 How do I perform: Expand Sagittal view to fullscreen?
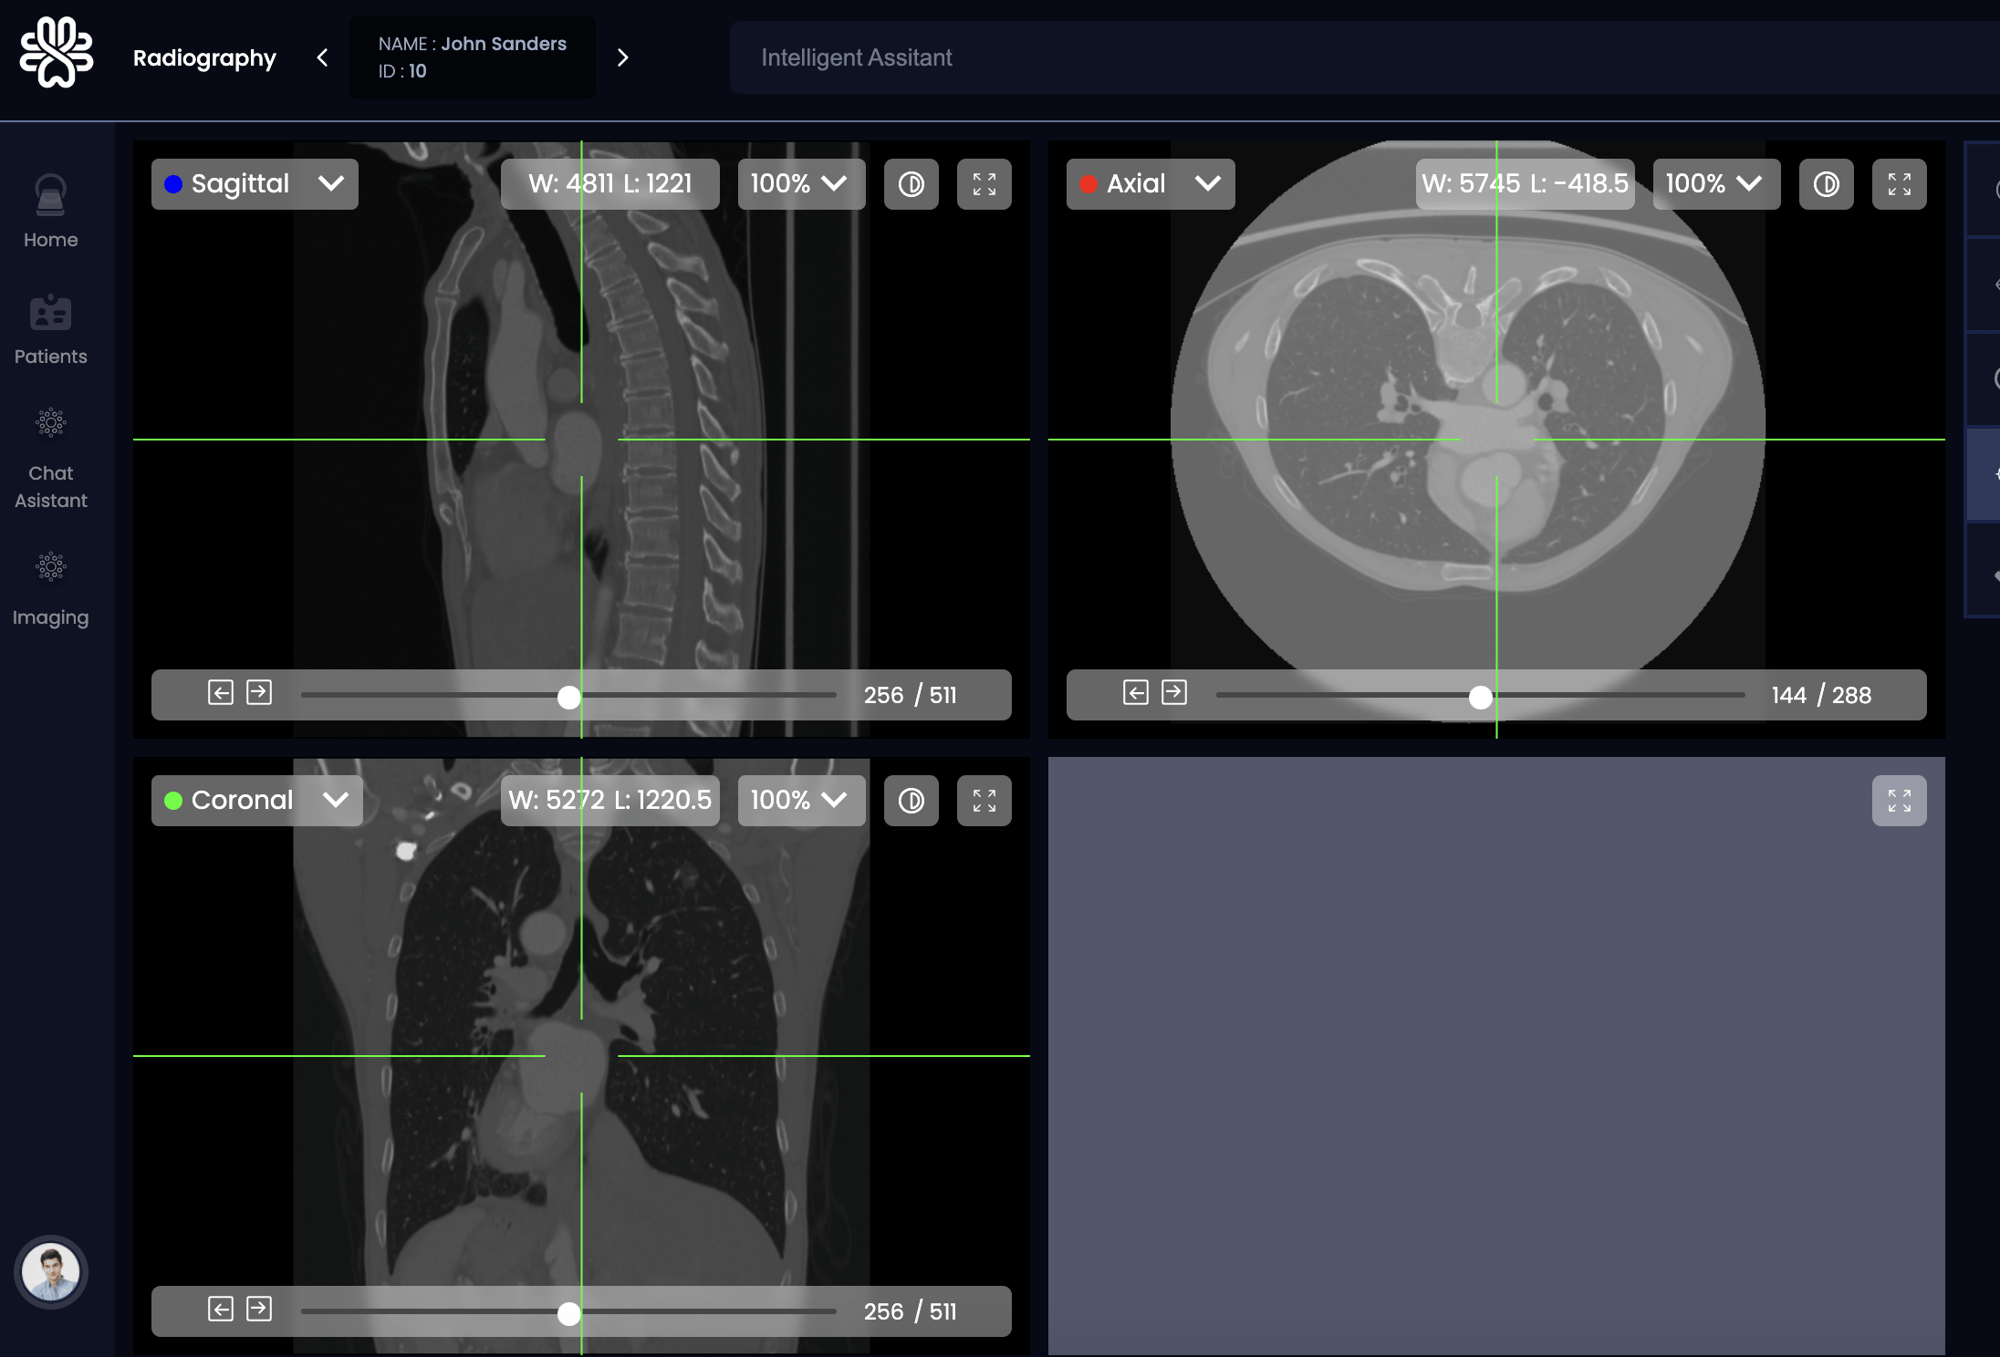[x=984, y=184]
